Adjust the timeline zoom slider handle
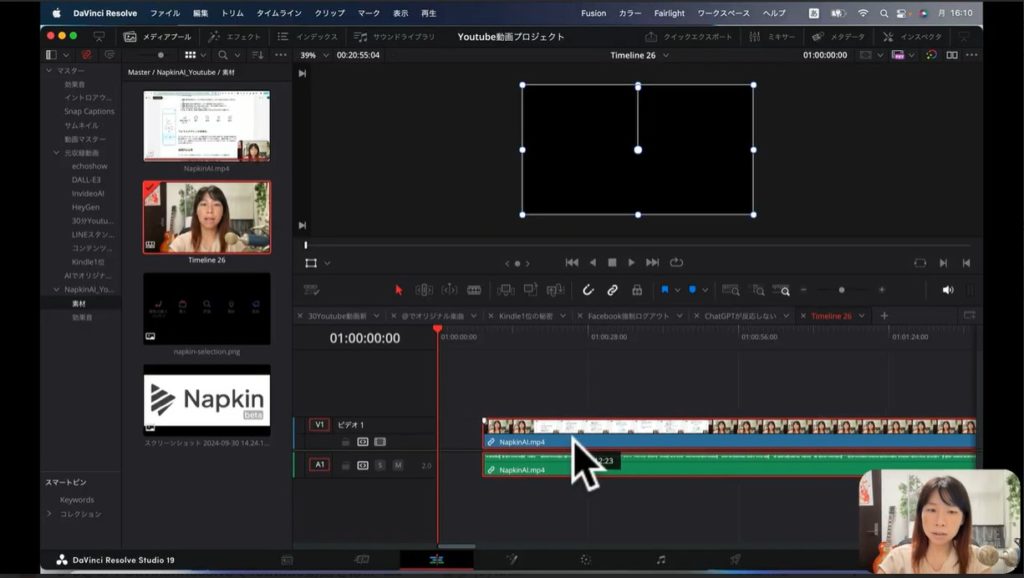The height and width of the screenshot is (578, 1024). point(841,290)
